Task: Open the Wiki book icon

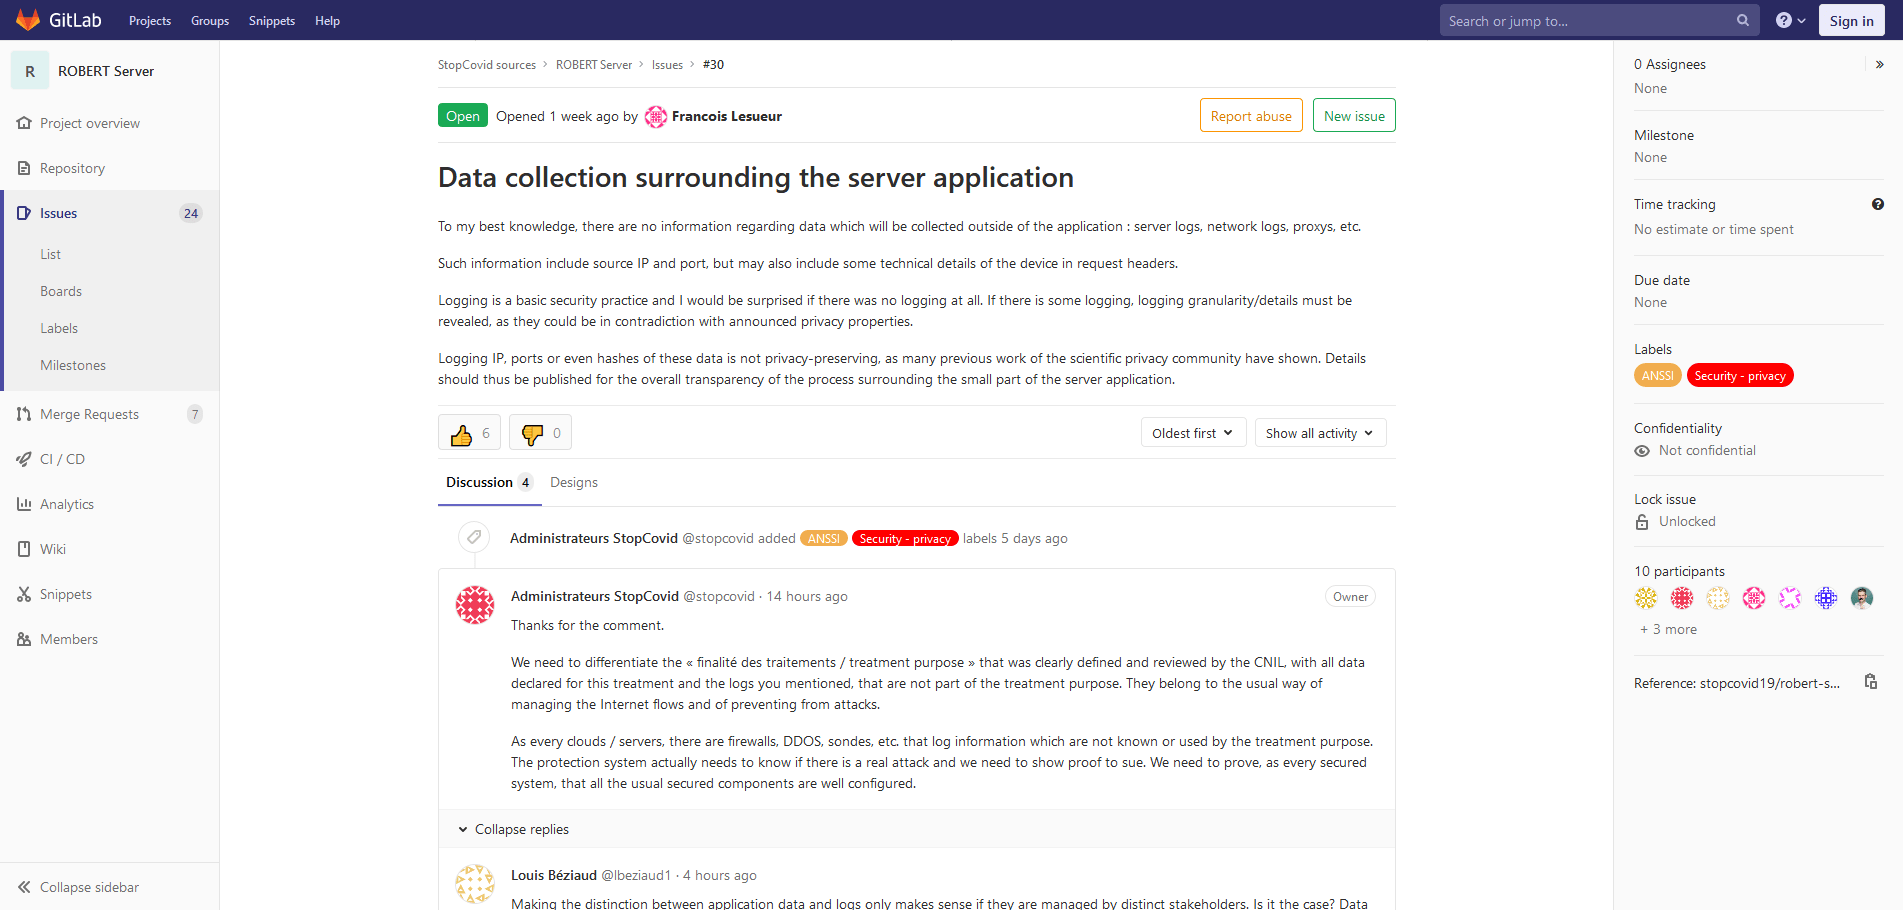Action: pos(24,549)
